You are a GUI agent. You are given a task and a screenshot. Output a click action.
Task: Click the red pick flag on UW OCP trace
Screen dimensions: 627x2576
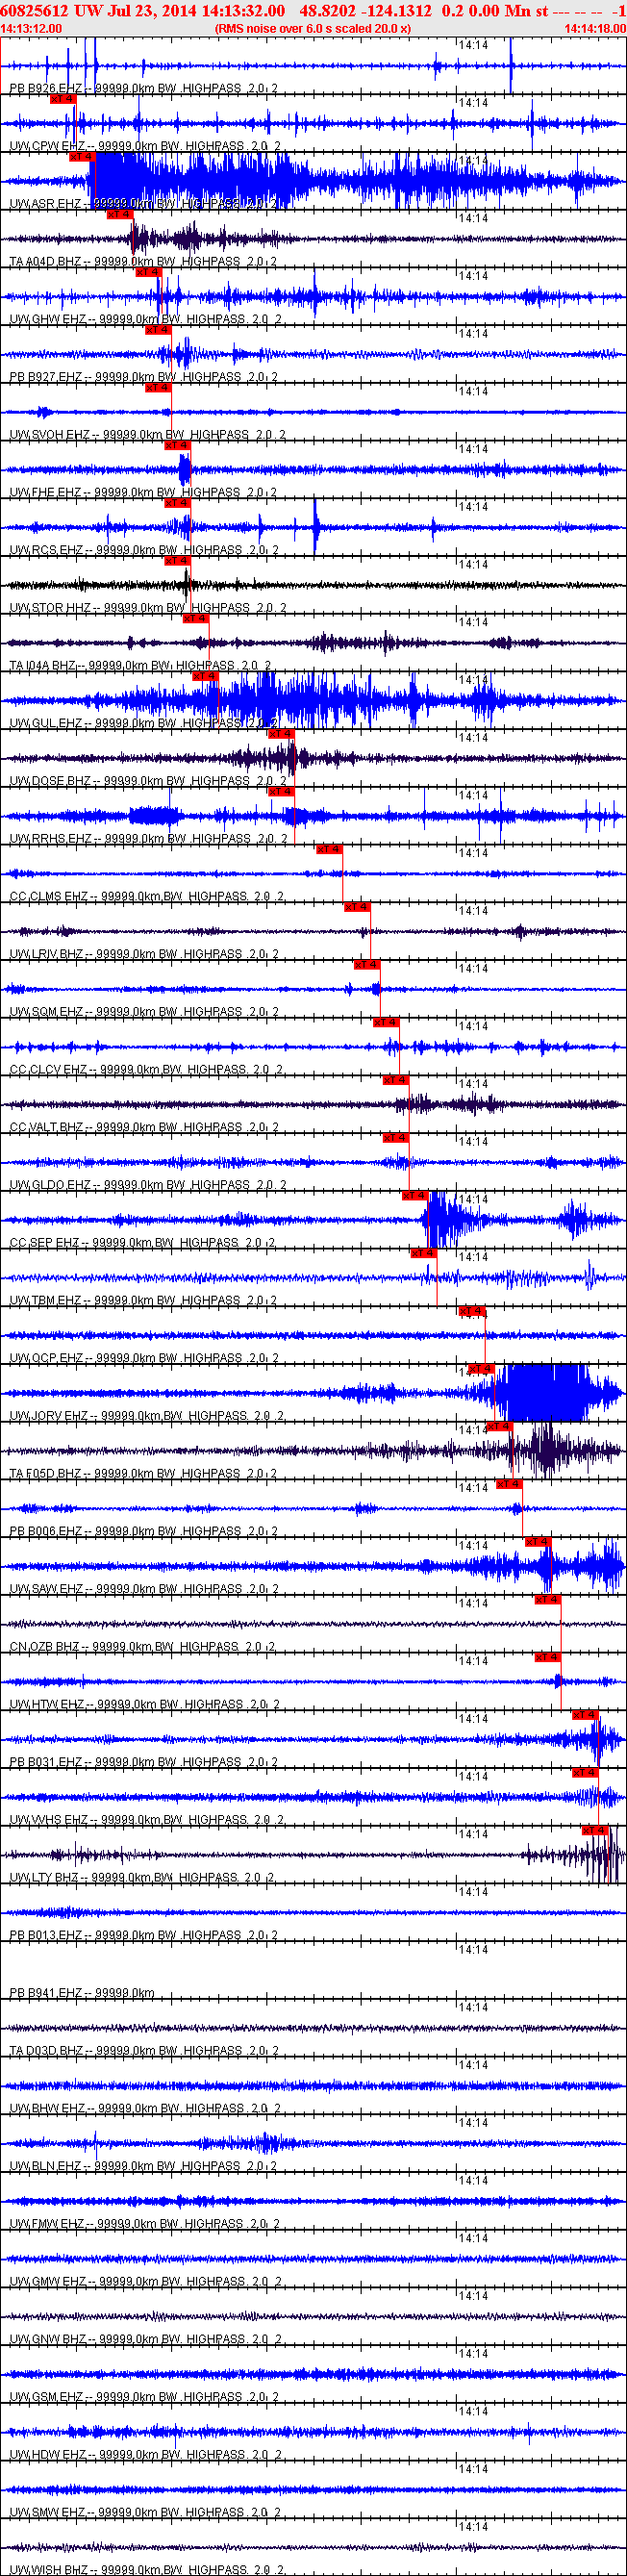472,1311
